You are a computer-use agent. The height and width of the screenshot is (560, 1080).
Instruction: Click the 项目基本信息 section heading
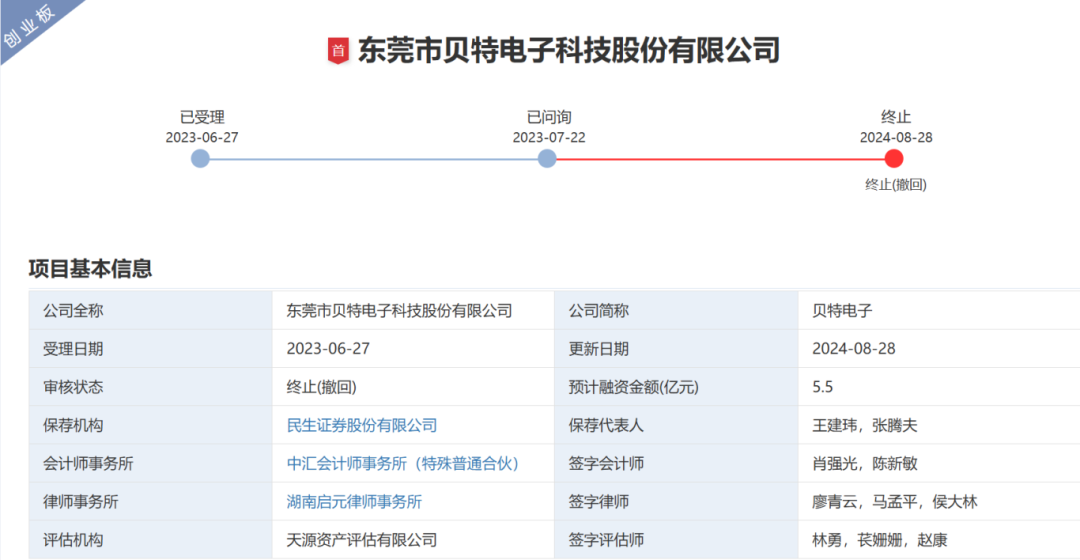(90, 269)
